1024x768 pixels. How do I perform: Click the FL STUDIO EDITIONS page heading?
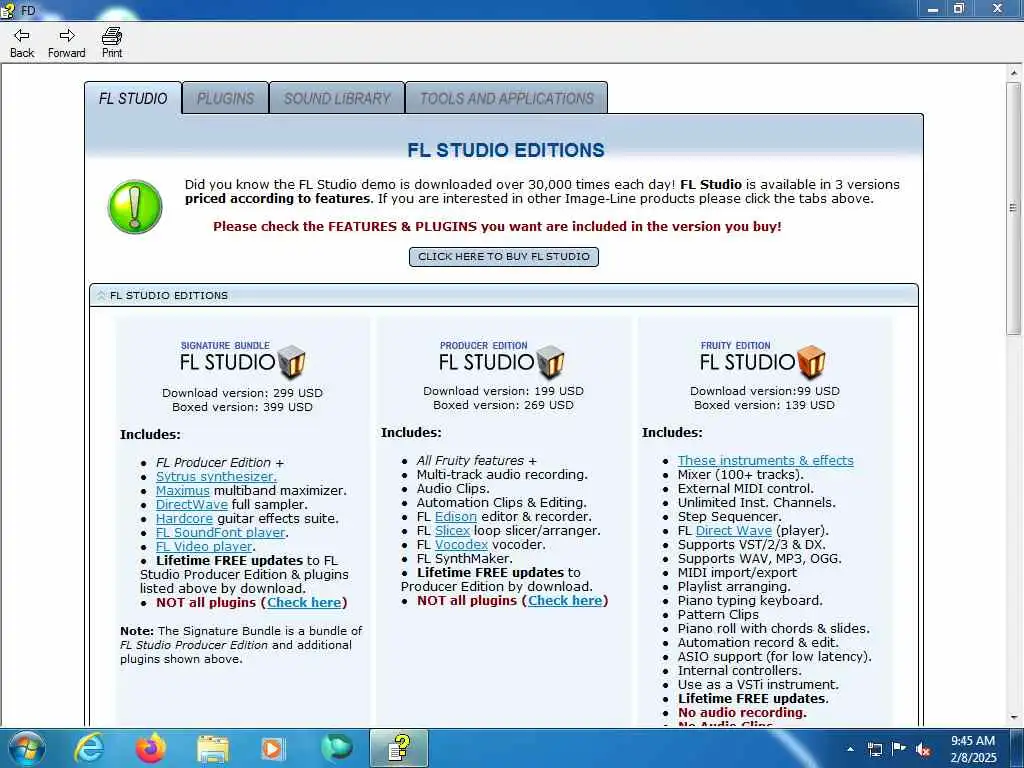point(506,150)
